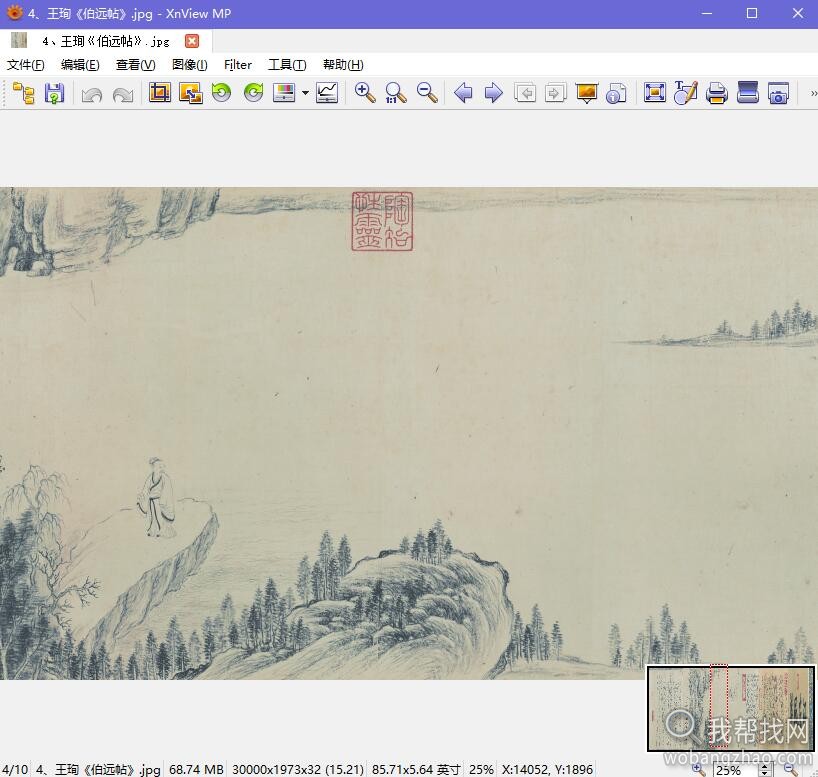Start the slideshow from the toolbar
The height and width of the screenshot is (777, 818).
(x=587, y=93)
